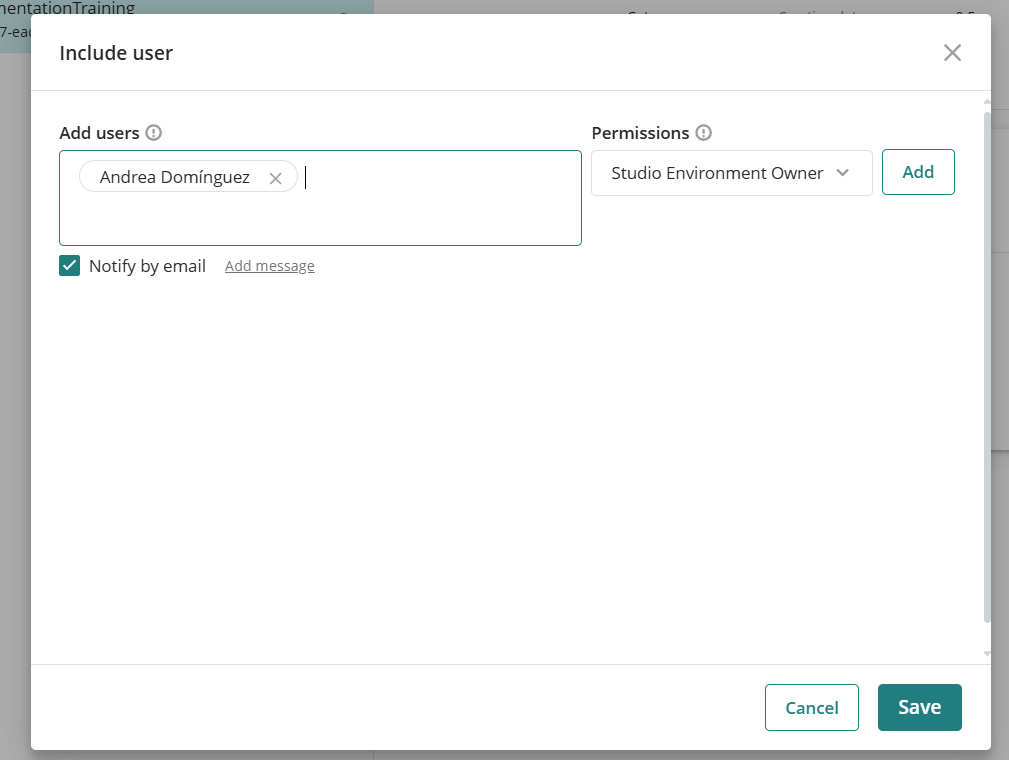Cancel the Include user dialog
Screen dimensions: 1009x760
[811, 708]
